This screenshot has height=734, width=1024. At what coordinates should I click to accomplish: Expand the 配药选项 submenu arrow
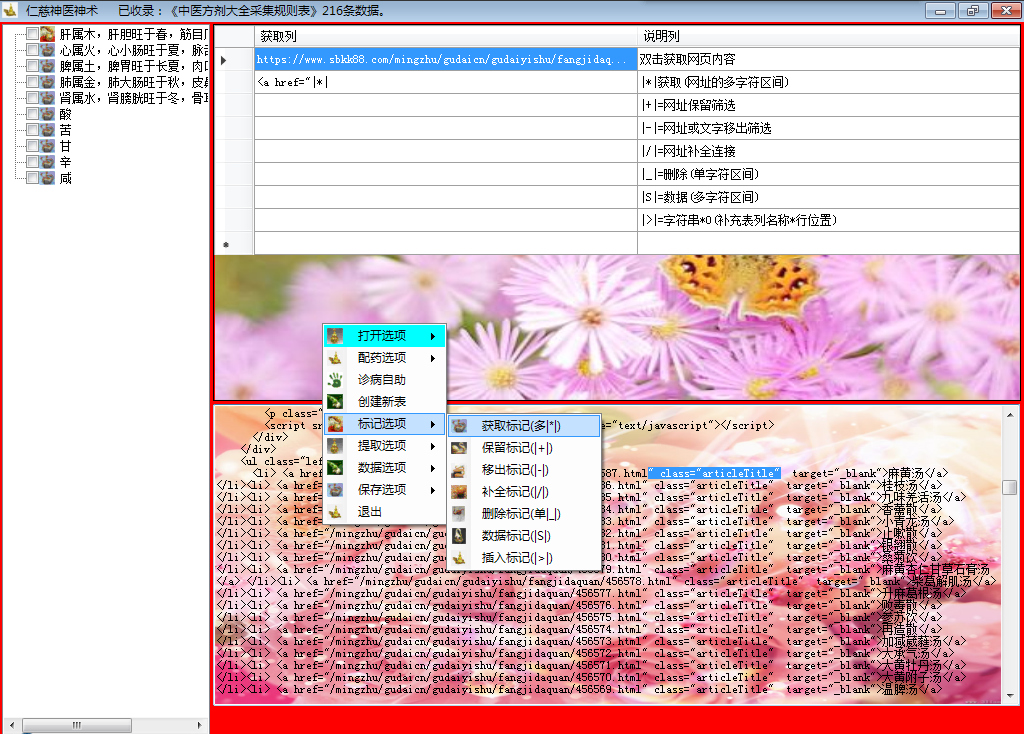433,359
